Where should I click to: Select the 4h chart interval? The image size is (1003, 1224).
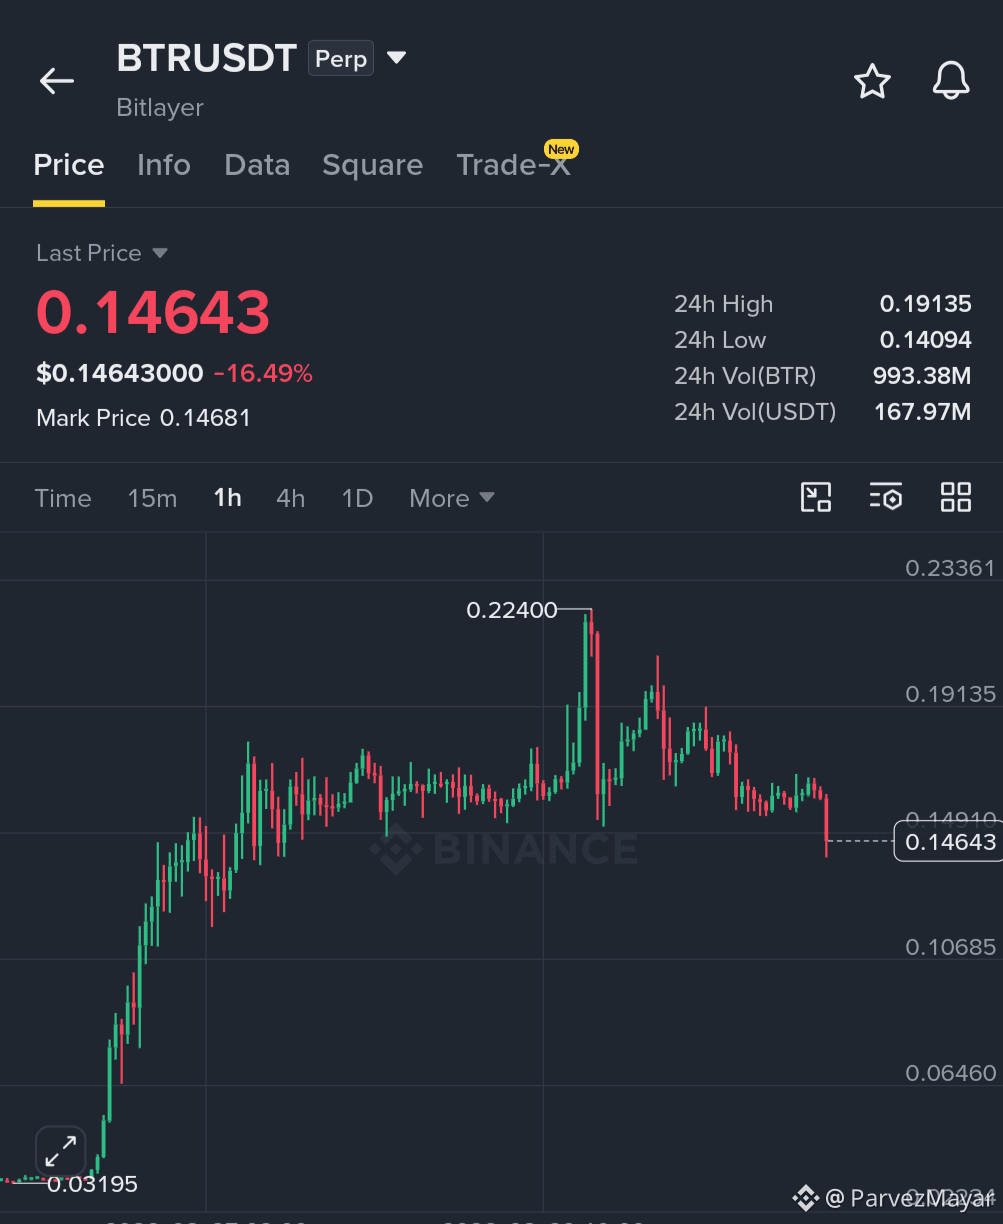click(x=291, y=498)
